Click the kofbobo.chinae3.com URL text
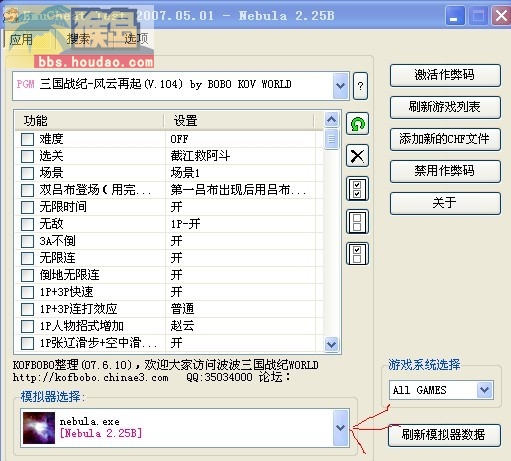The height and width of the screenshot is (461, 511). tap(91, 378)
